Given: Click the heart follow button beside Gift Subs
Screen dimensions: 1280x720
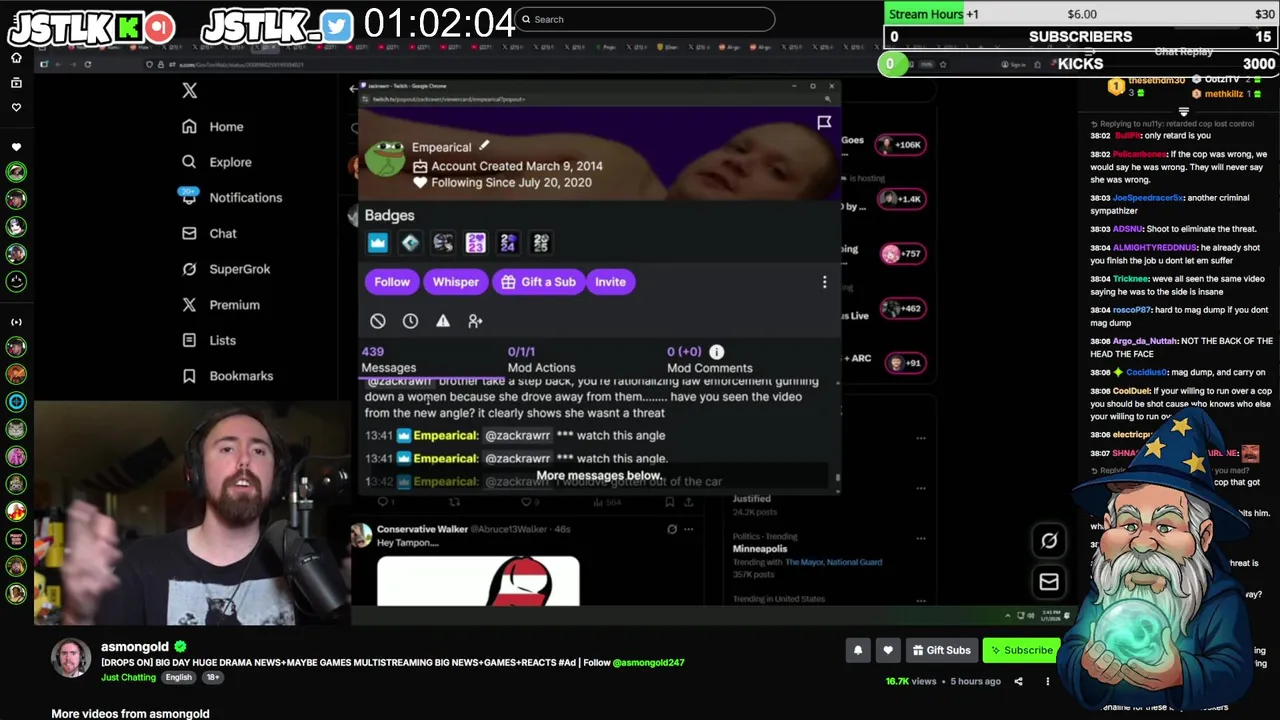Looking at the screenshot, I should coord(888,650).
